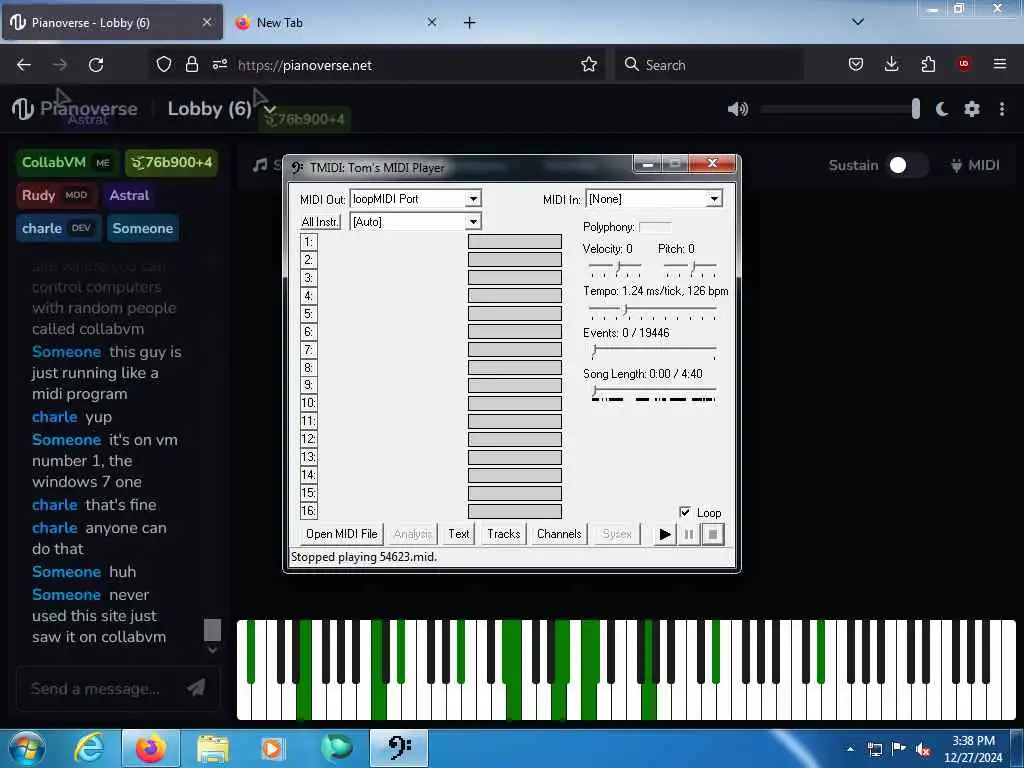The width and height of the screenshot is (1024, 768).
Task: Toggle channel 8 button
Action: point(308,368)
